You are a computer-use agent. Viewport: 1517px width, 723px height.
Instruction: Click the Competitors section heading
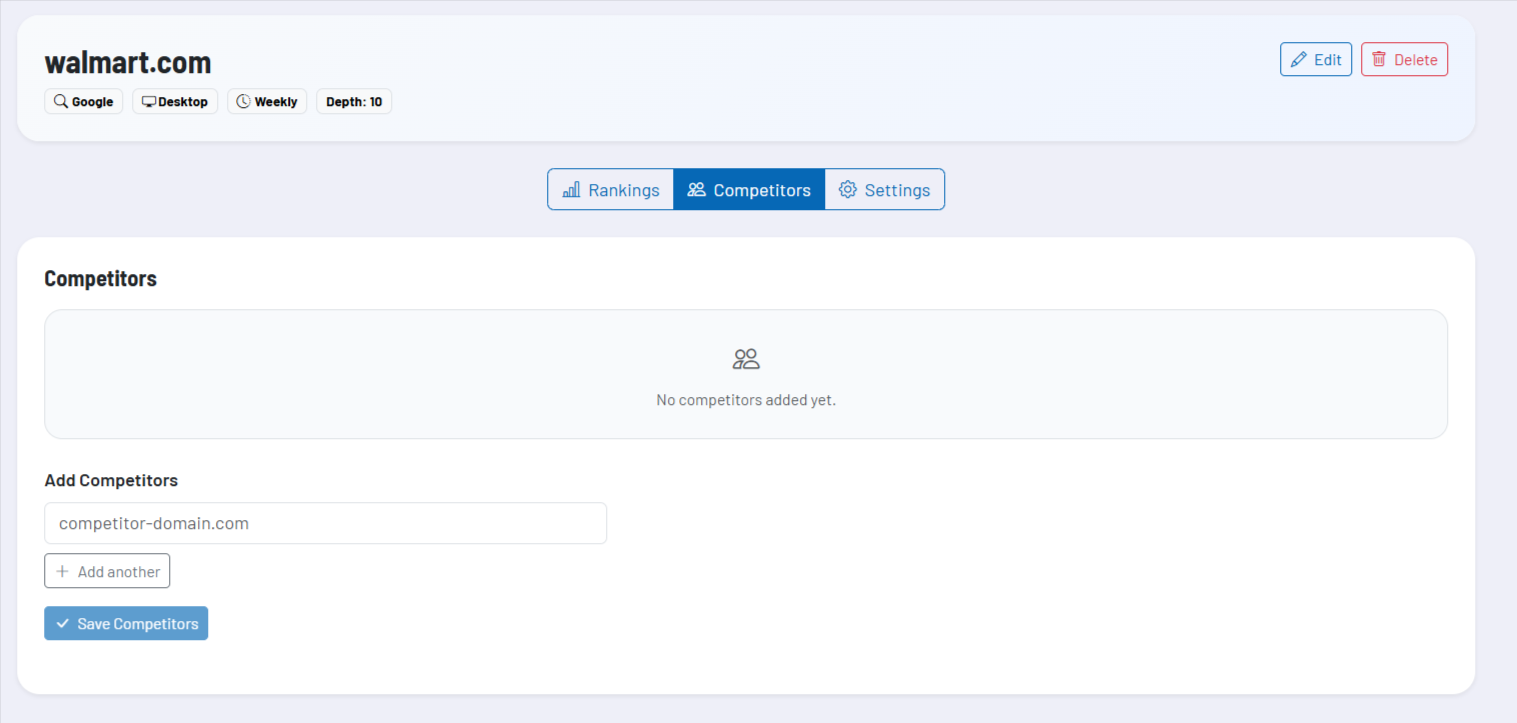point(100,278)
